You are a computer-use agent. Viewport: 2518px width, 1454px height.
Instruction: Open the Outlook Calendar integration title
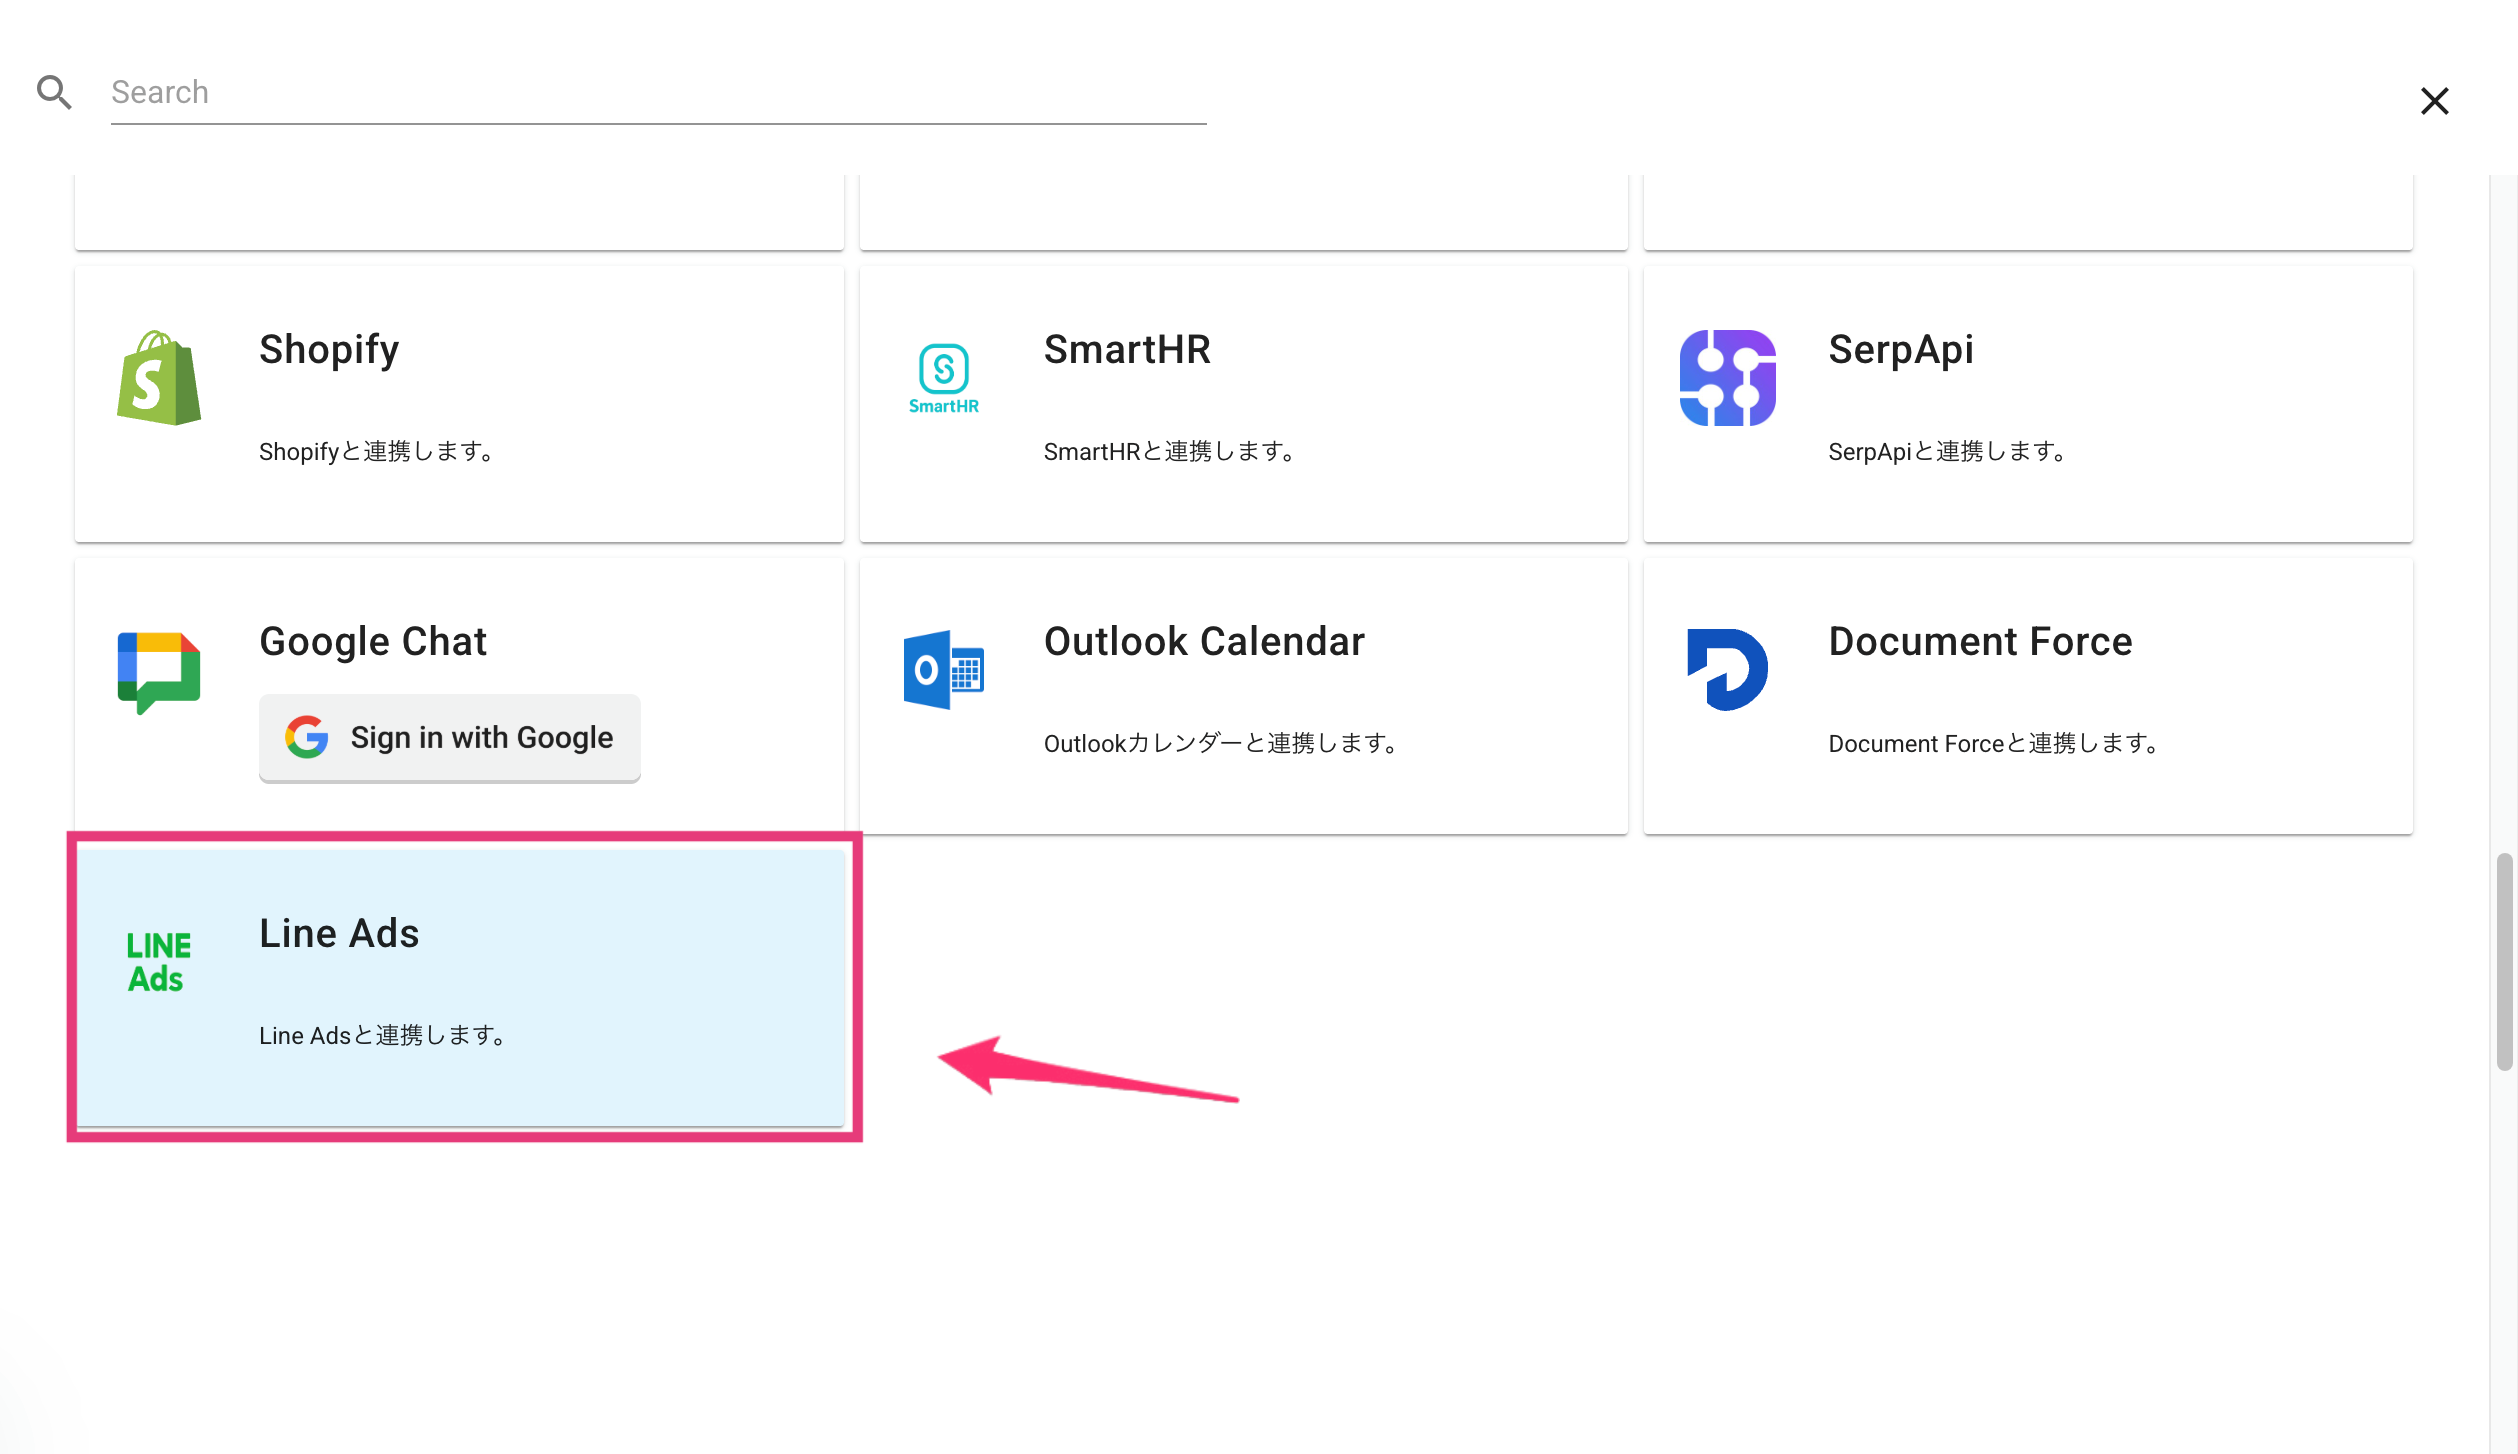point(1204,641)
